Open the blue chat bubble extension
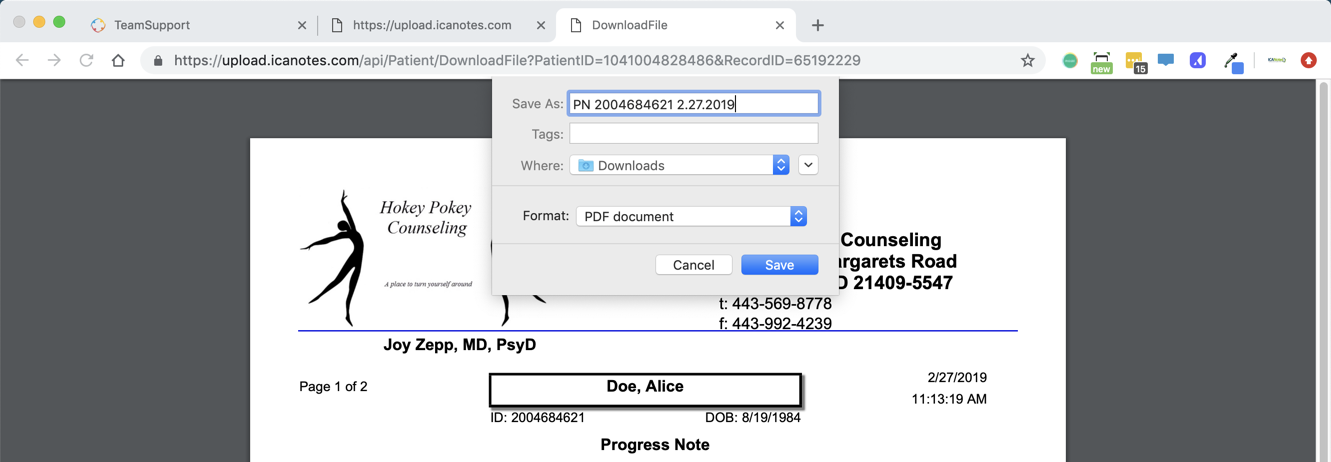Image resolution: width=1331 pixels, height=462 pixels. tap(1166, 60)
